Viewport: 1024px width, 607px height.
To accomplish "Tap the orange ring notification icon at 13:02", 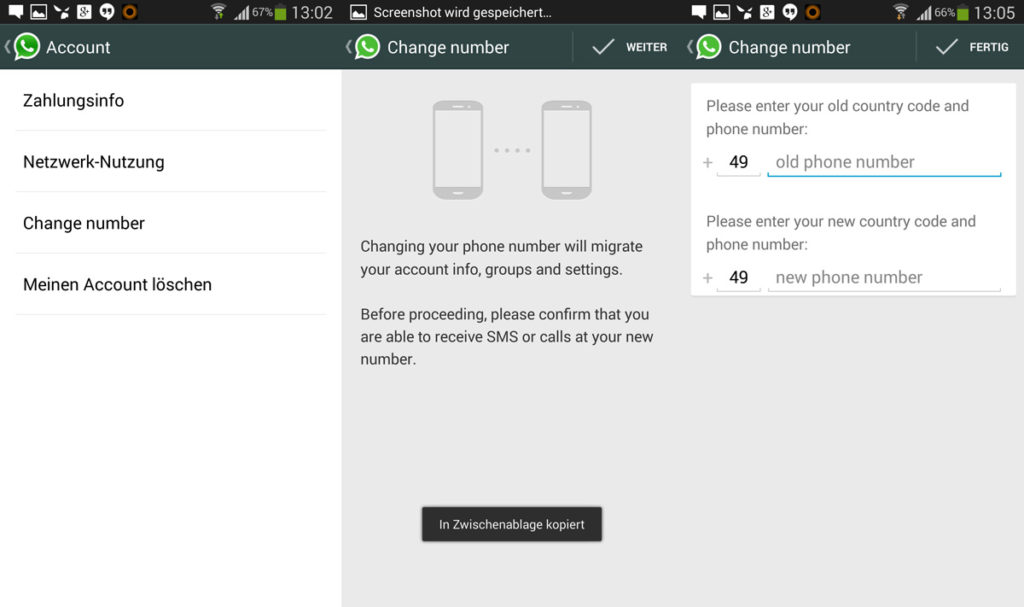I will 129,12.
